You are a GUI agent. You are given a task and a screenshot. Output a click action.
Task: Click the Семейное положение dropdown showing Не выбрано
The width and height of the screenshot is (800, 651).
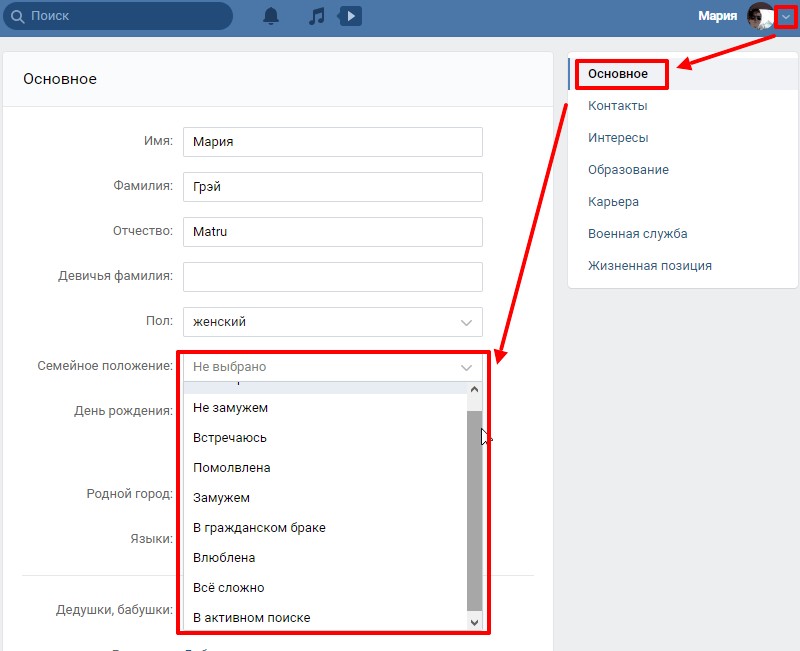coord(333,367)
